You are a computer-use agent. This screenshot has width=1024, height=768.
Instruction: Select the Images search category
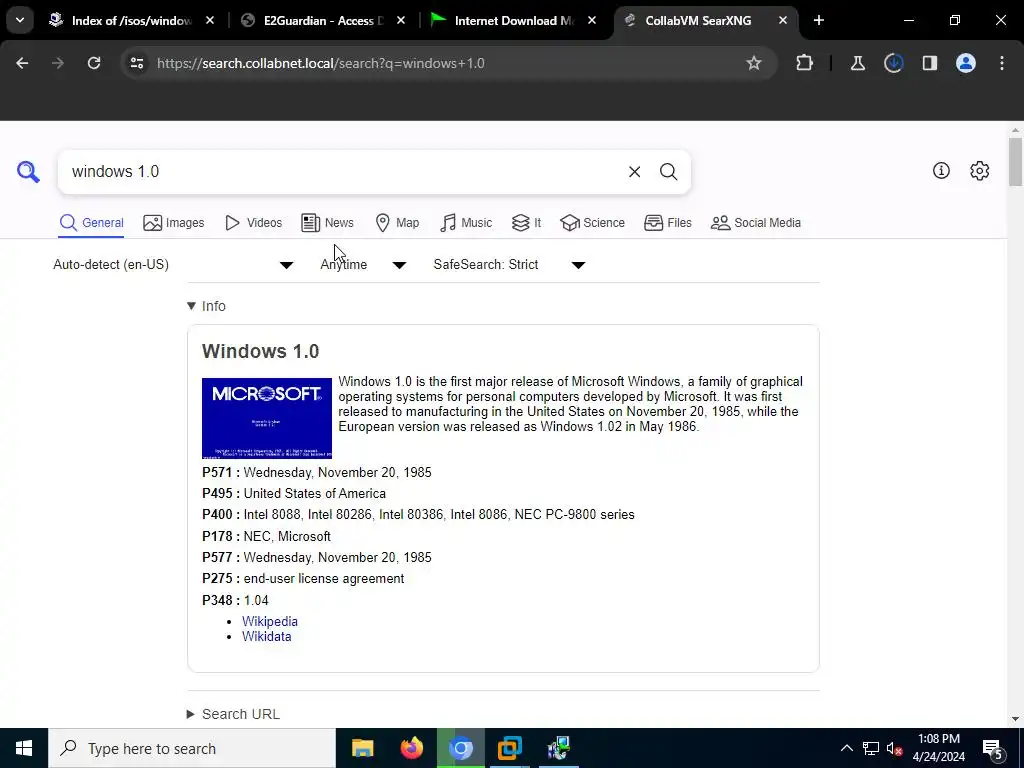174,223
